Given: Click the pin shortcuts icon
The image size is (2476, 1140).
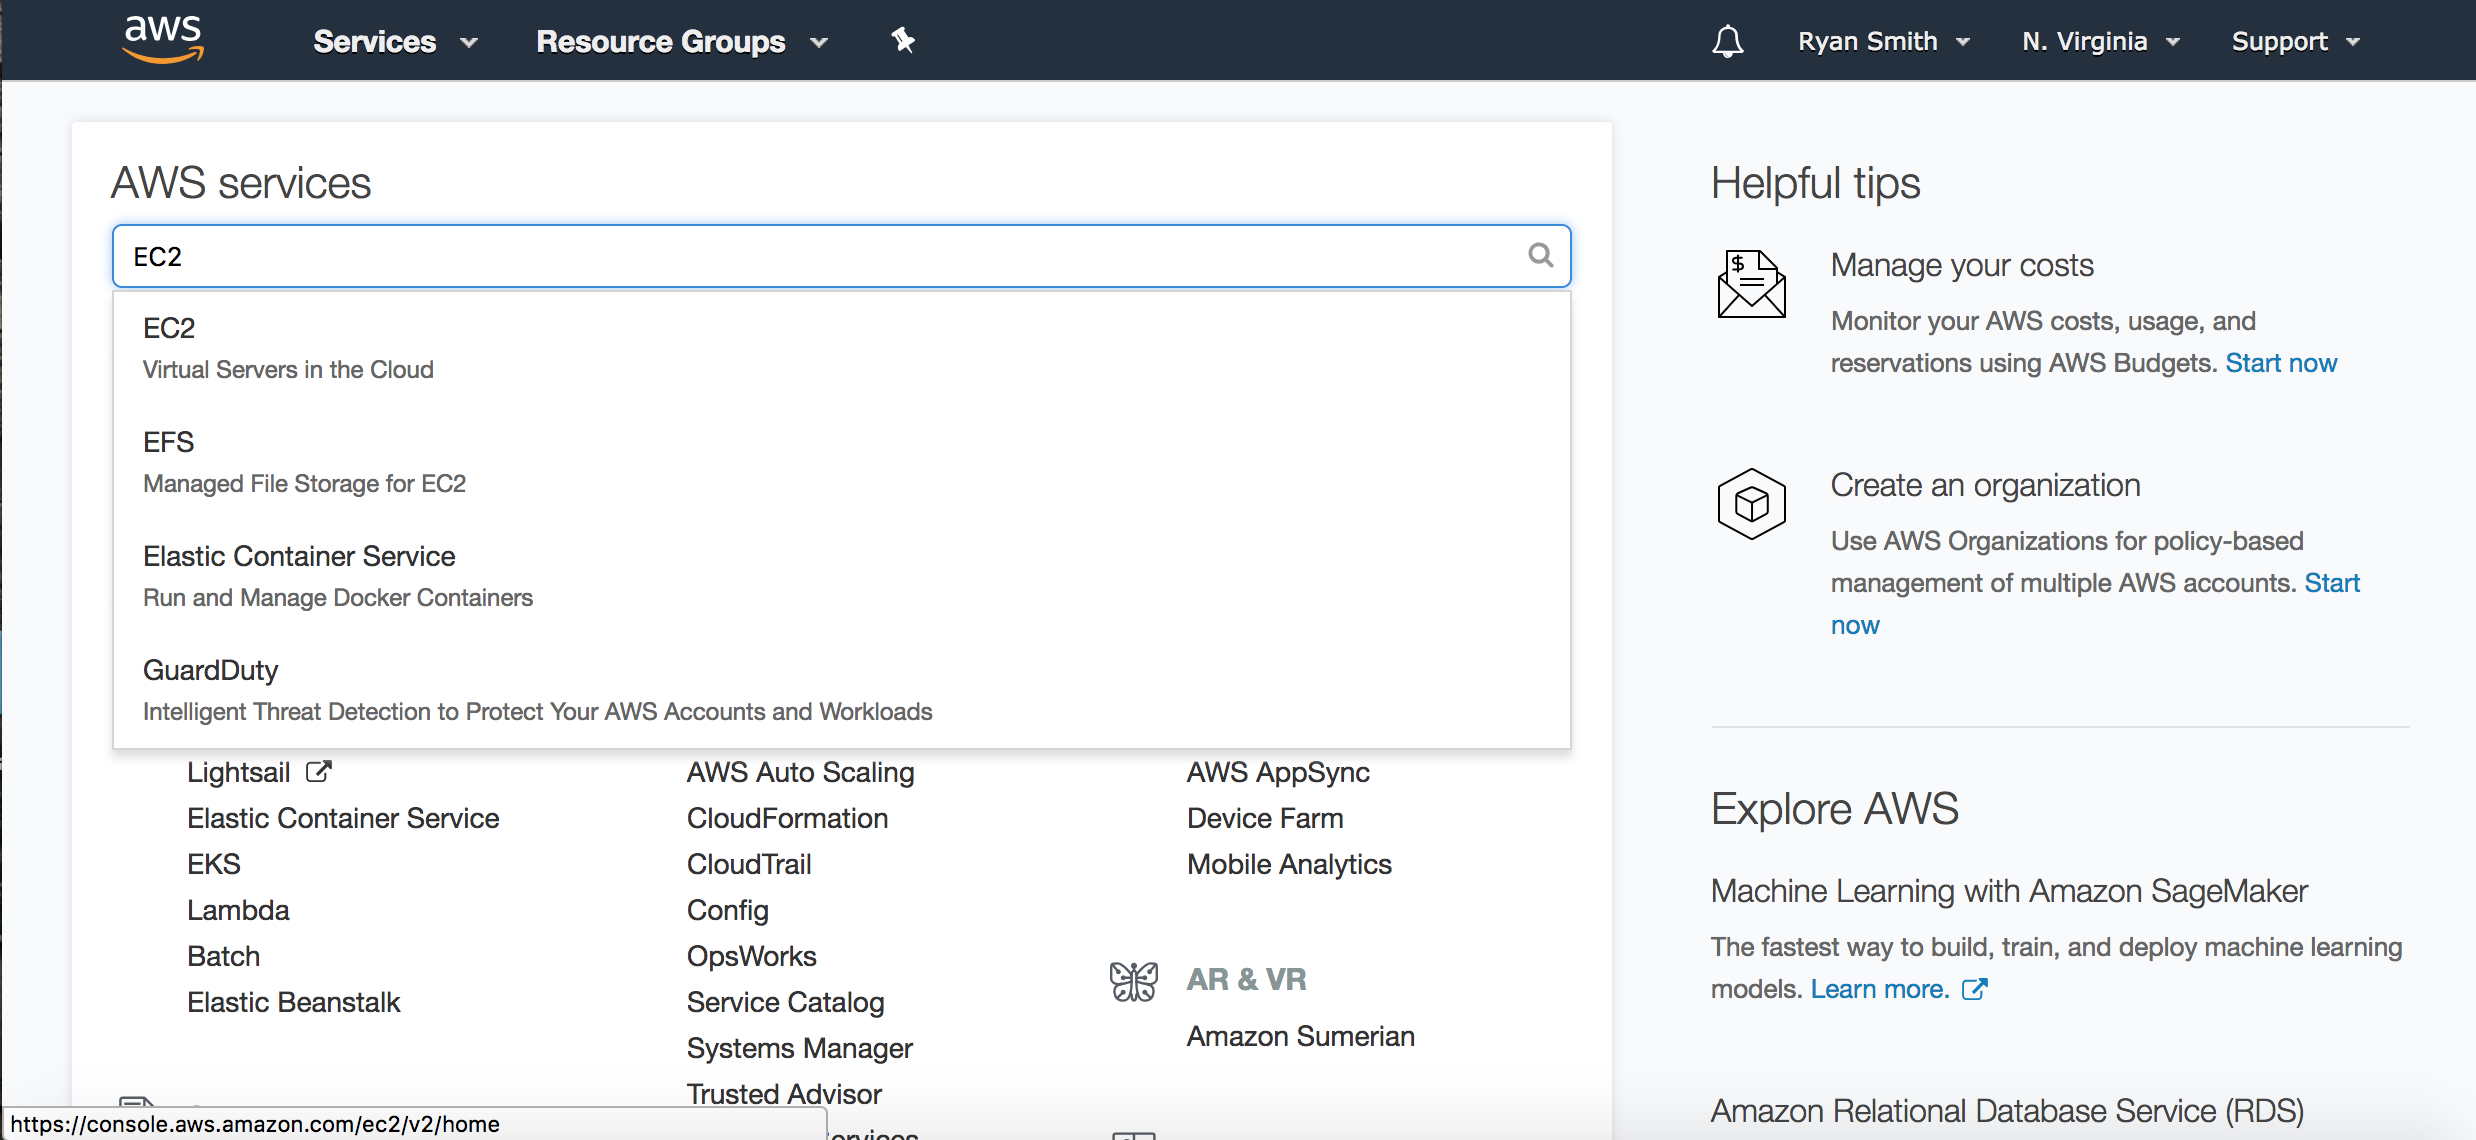Looking at the screenshot, I should 903,41.
